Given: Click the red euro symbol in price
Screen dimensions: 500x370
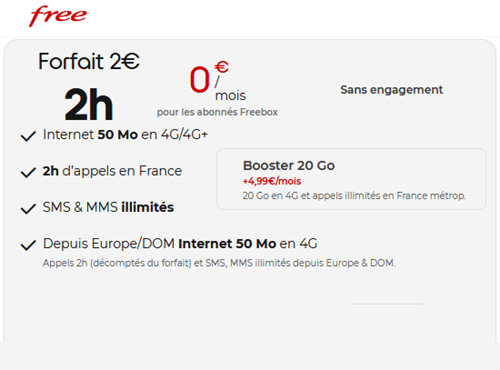Looking at the screenshot, I should point(222,67).
